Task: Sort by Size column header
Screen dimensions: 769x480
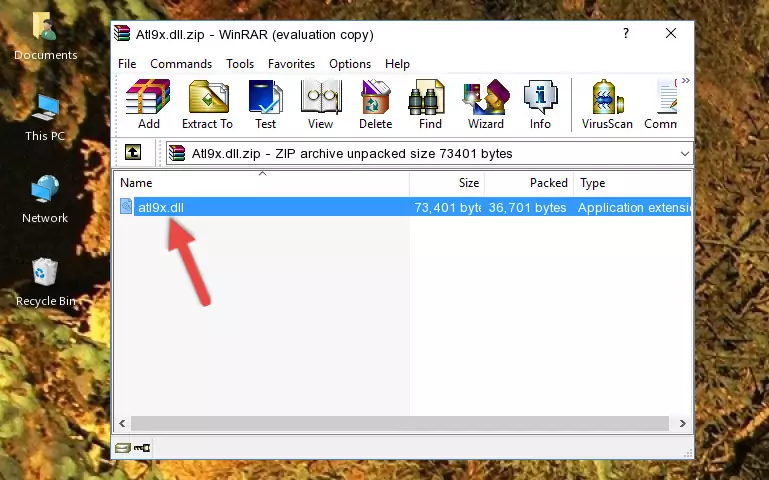Action: 447,183
